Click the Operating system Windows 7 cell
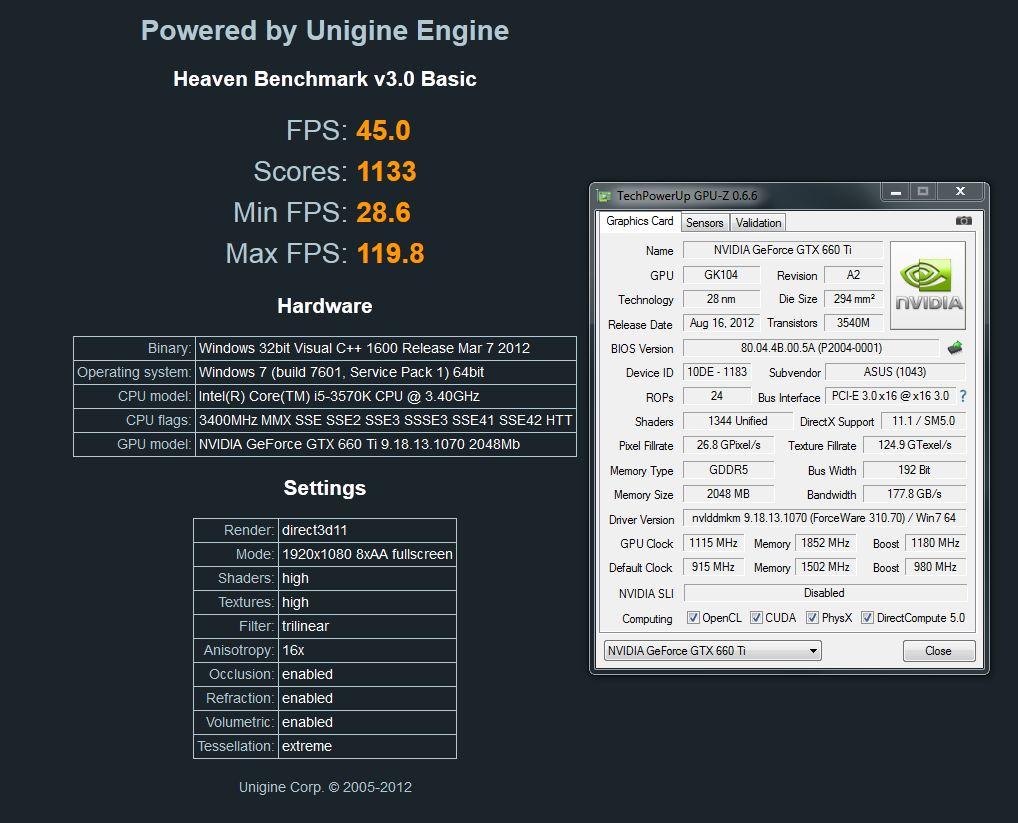 point(386,373)
